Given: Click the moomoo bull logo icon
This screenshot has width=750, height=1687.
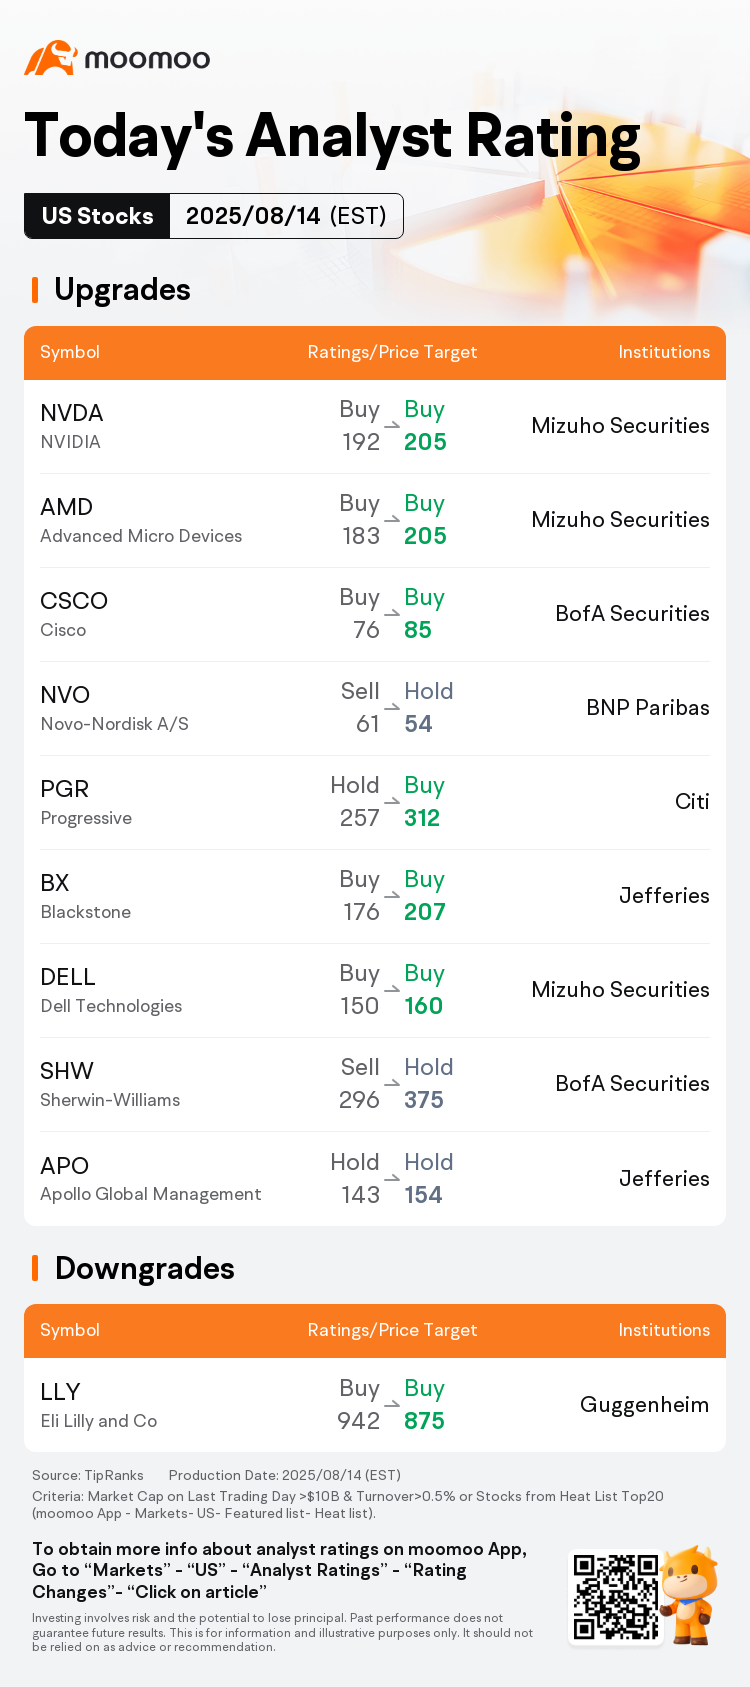Looking at the screenshot, I should [x=50, y=58].
